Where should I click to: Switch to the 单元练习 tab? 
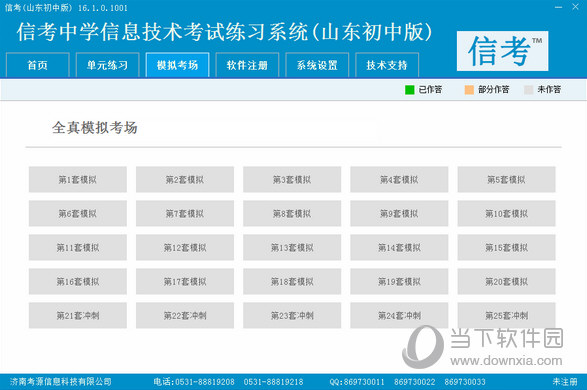[x=108, y=65]
